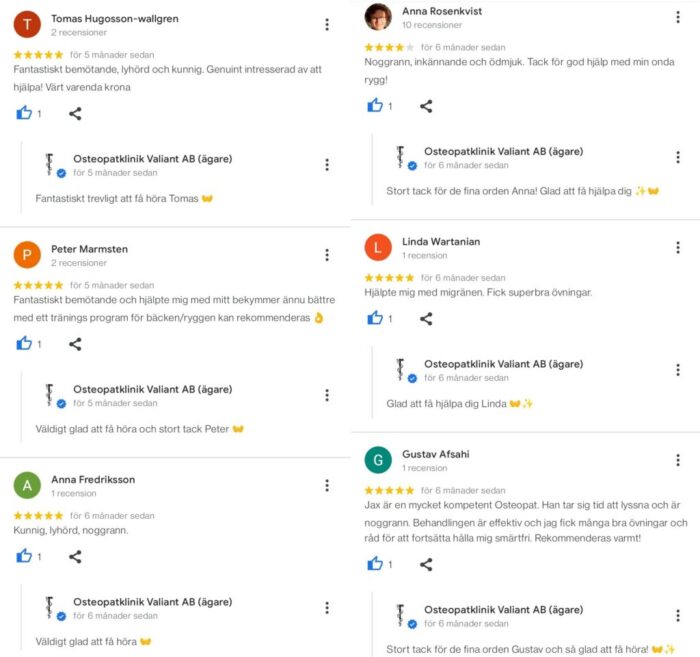Viewport: 700px width, 657px height.
Task: Share Peter Marmsten's review
Action: pos(75,344)
